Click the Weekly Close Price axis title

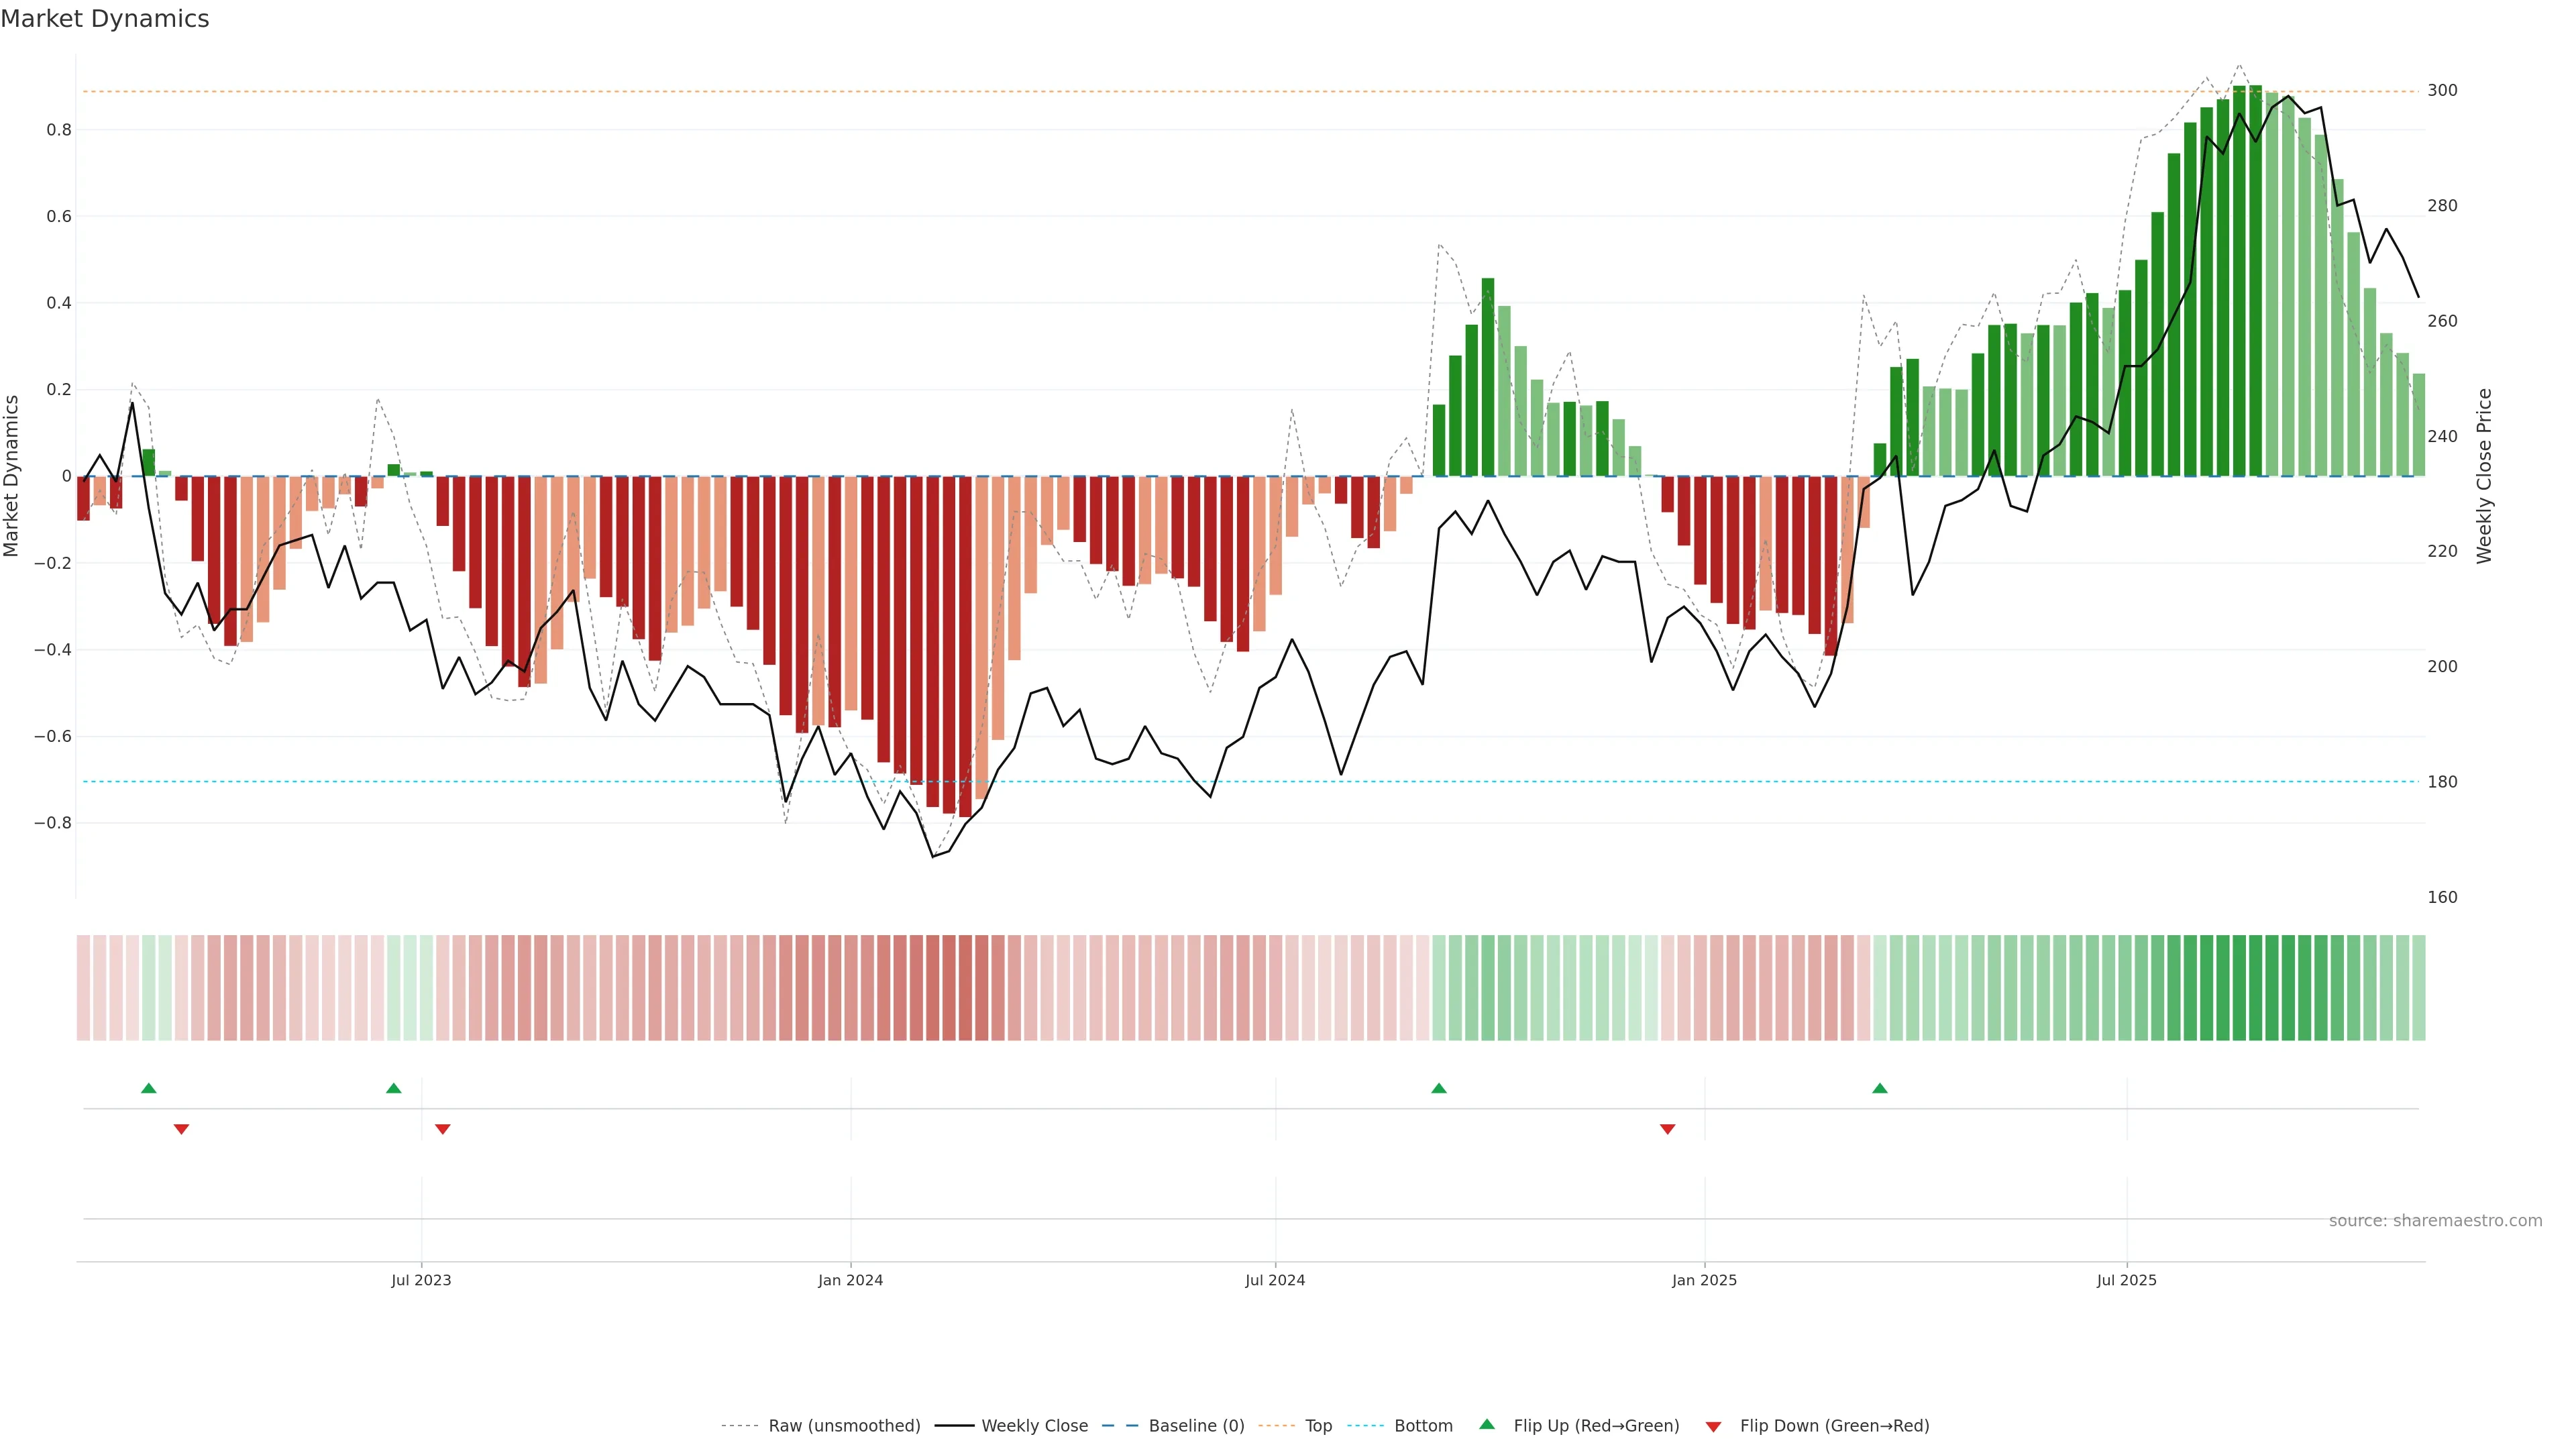pyautogui.click(x=2484, y=476)
